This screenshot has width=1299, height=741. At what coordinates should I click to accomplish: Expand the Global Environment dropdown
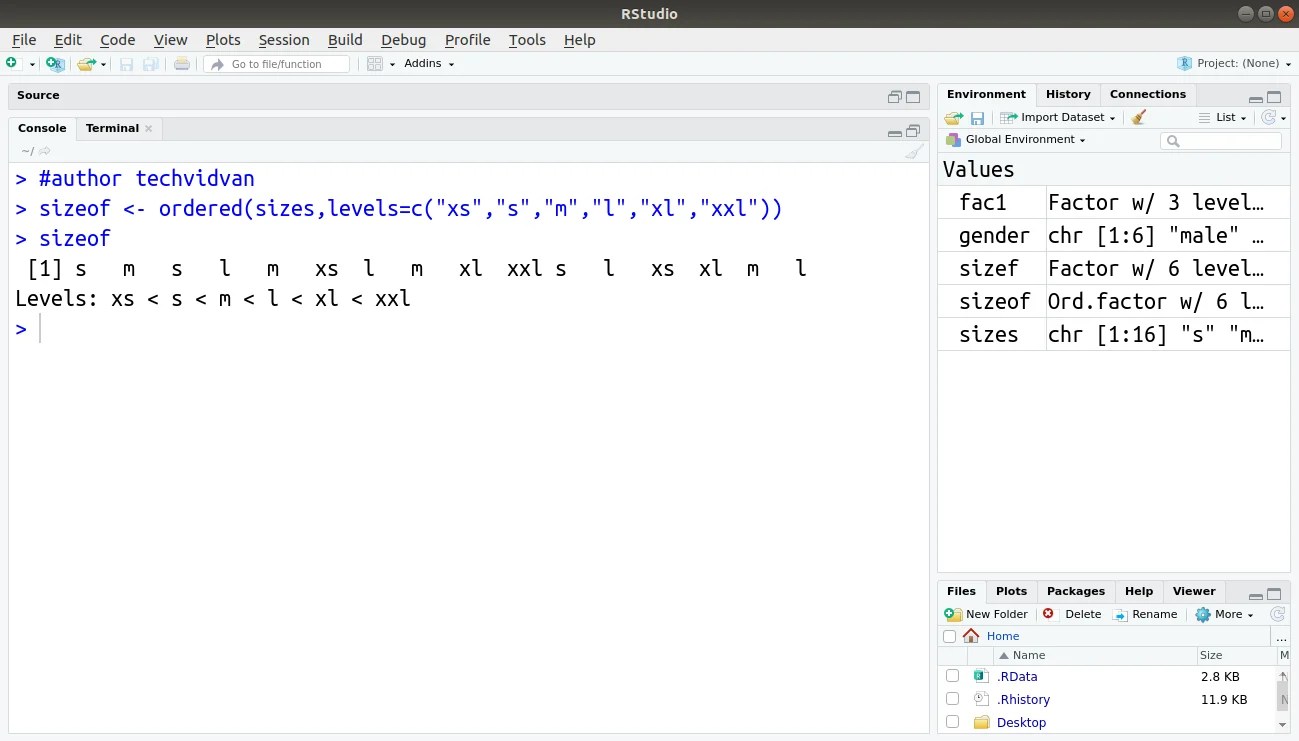(x=1016, y=140)
